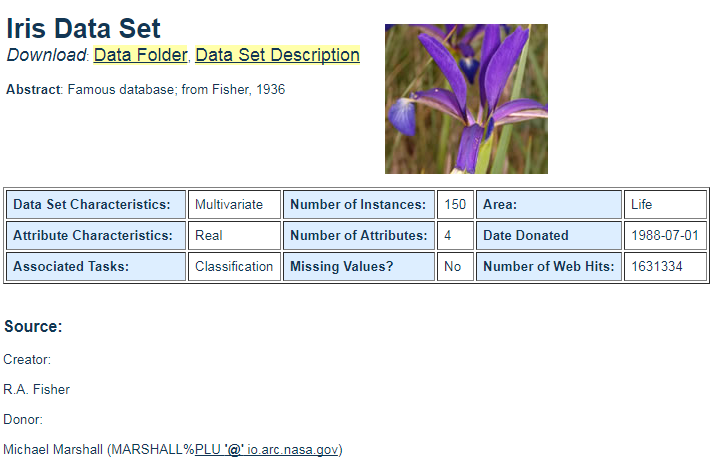The image size is (714, 458).
Task: Click the donor email address link
Action: [x=267, y=450]
